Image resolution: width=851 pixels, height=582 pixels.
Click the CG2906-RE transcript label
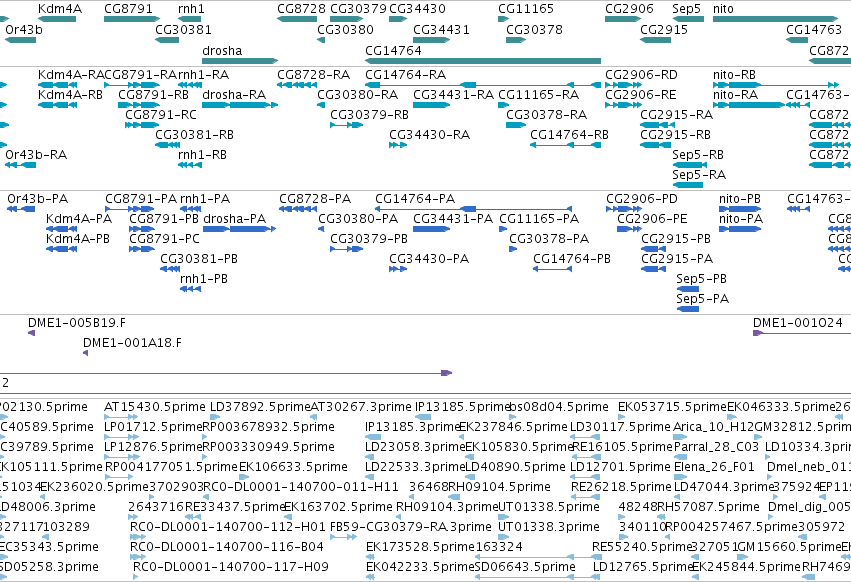(x=641, y=94)
